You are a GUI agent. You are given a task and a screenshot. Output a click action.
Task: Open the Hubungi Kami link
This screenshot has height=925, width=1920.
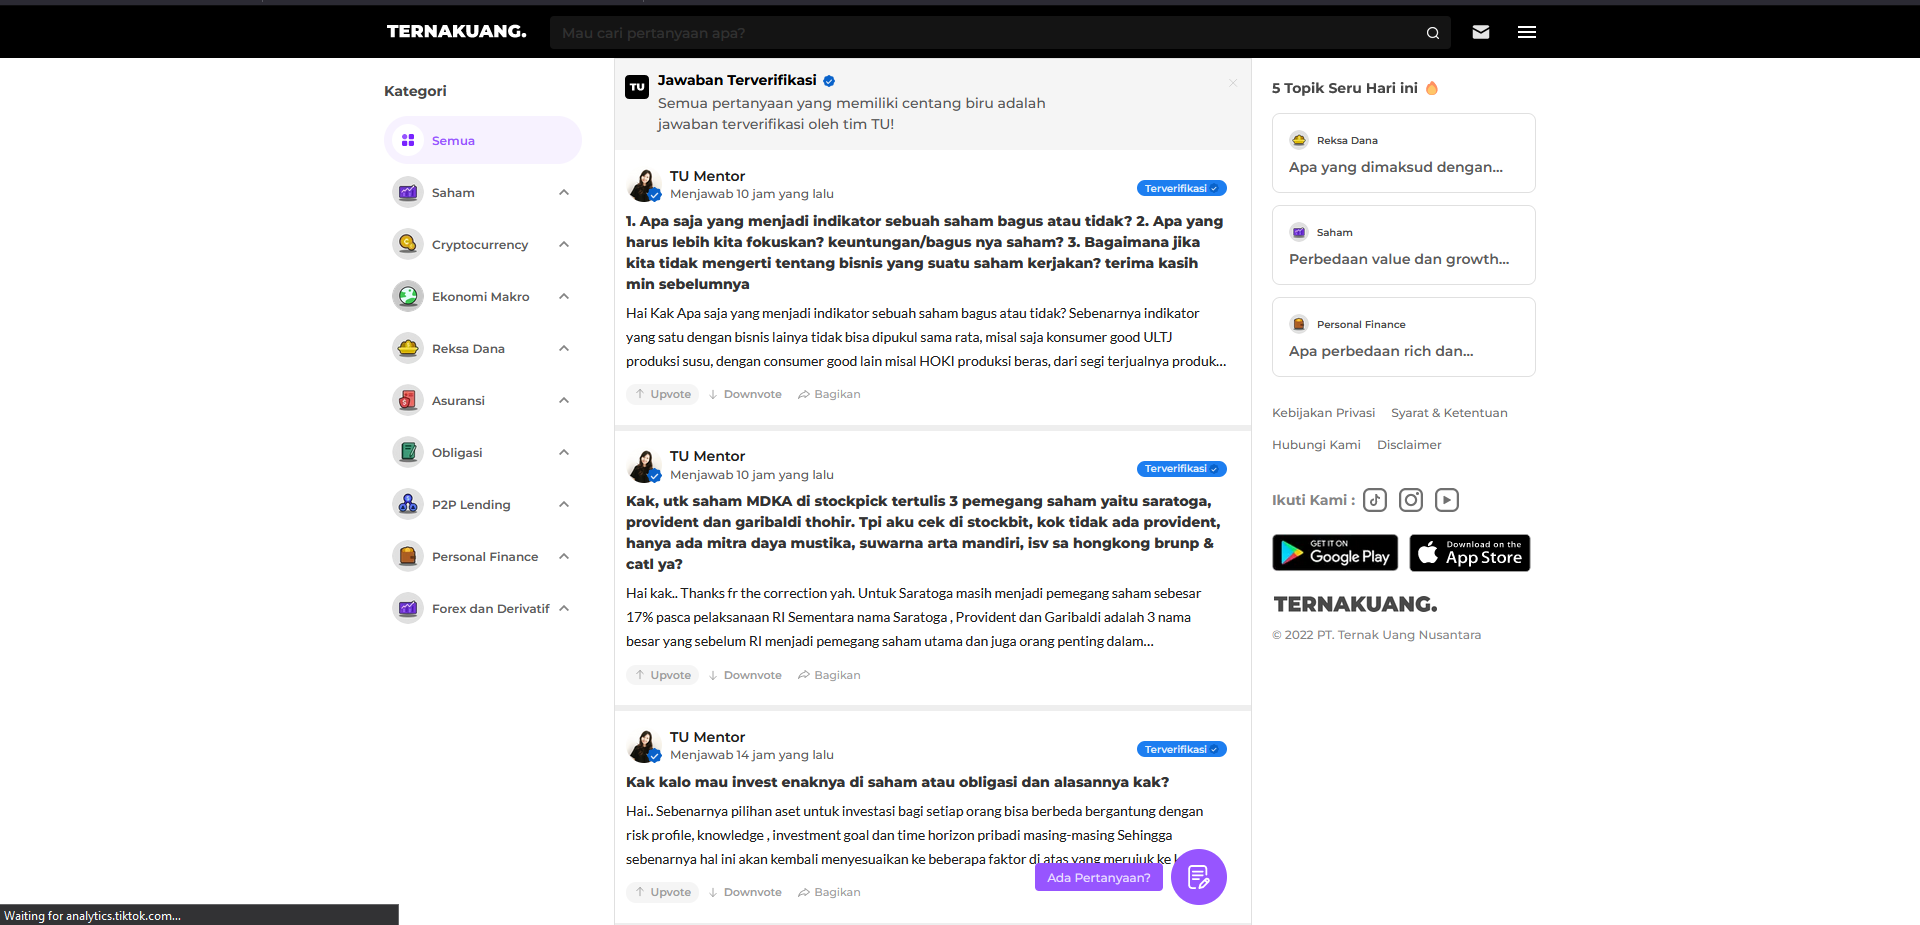tap(1316, 445)
